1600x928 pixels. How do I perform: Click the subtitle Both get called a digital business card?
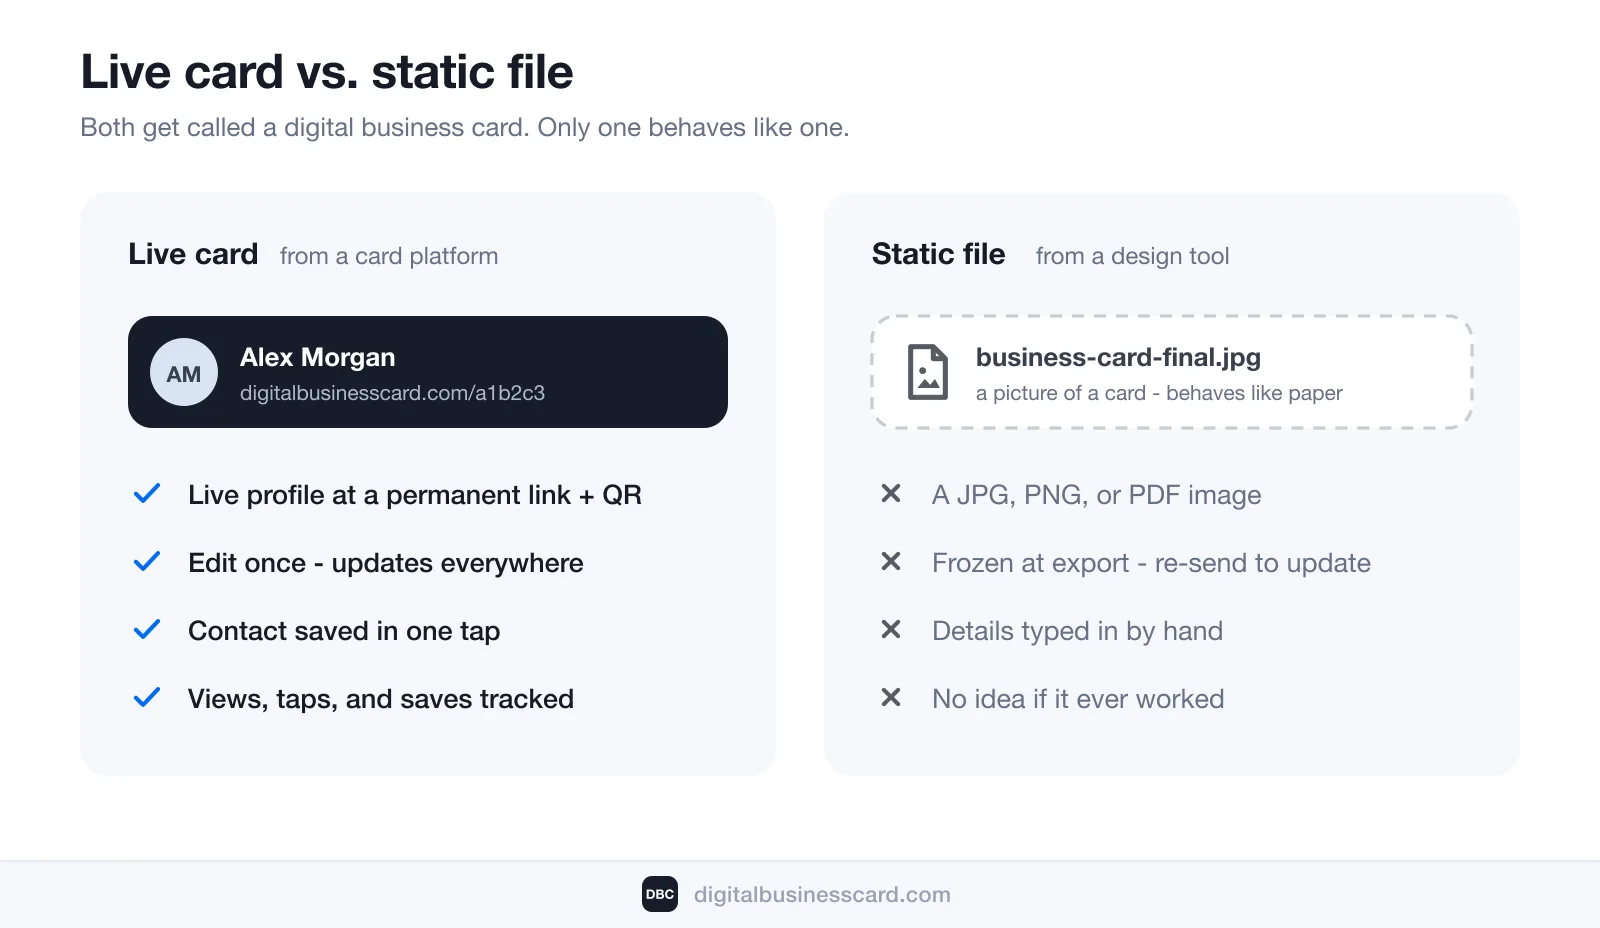pos(465,128)
